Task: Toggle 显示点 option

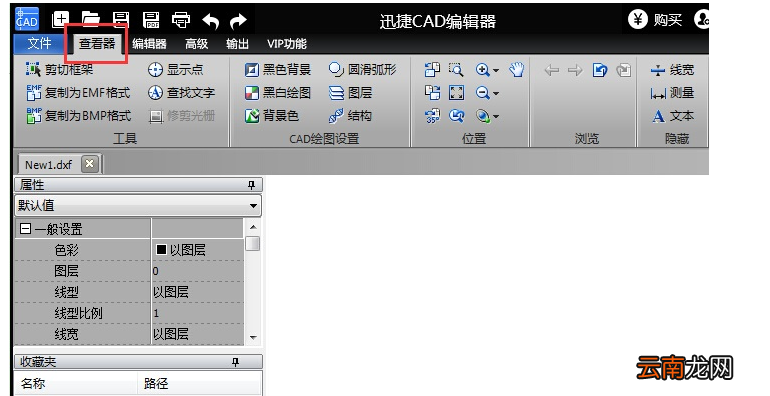Action: click(x=175, y=69)
